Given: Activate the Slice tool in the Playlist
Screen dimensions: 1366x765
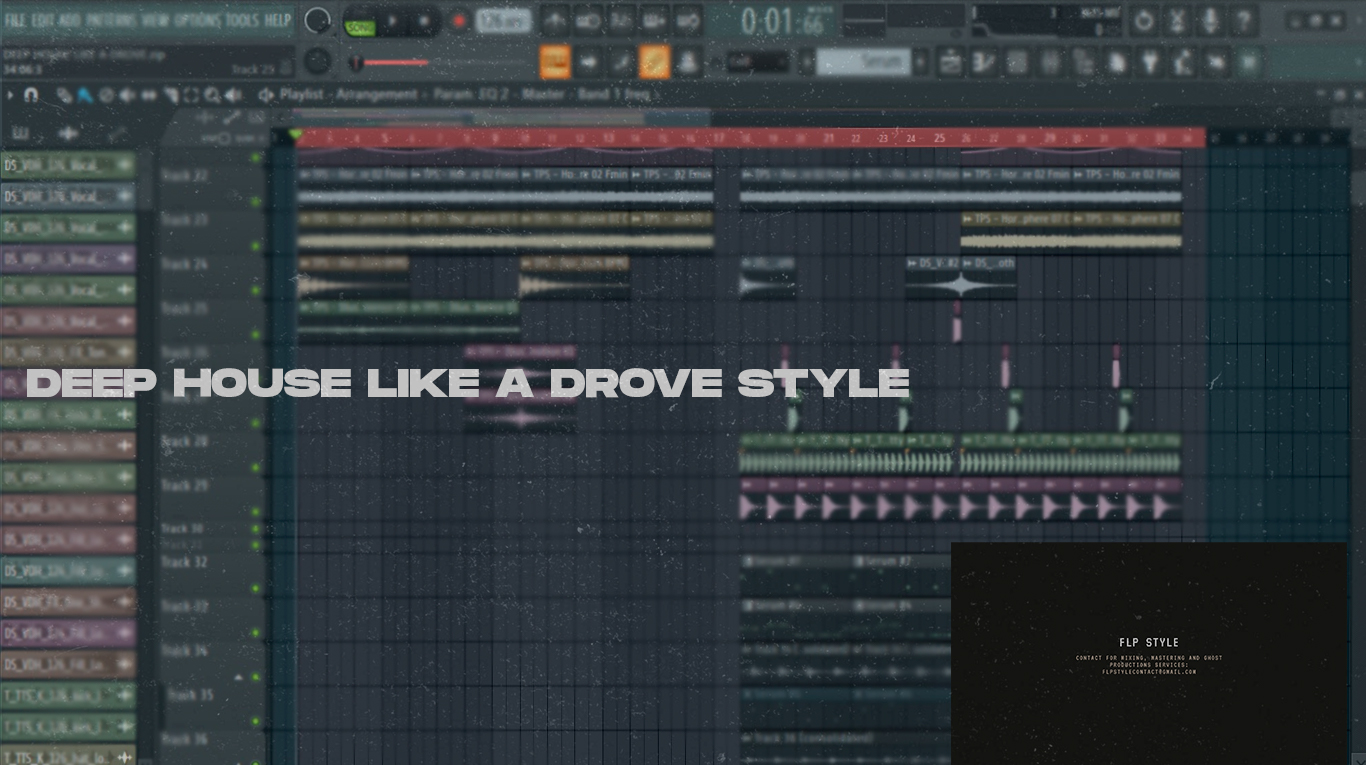Looking at the screenshot, I should (x=172, y=94).
